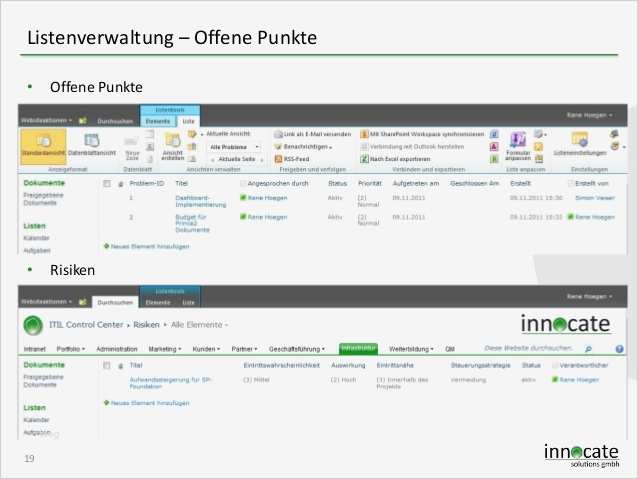Screen dimensions: 638x479
Task: Click the Risiken breadcrumb link
Action: (146, 325)
